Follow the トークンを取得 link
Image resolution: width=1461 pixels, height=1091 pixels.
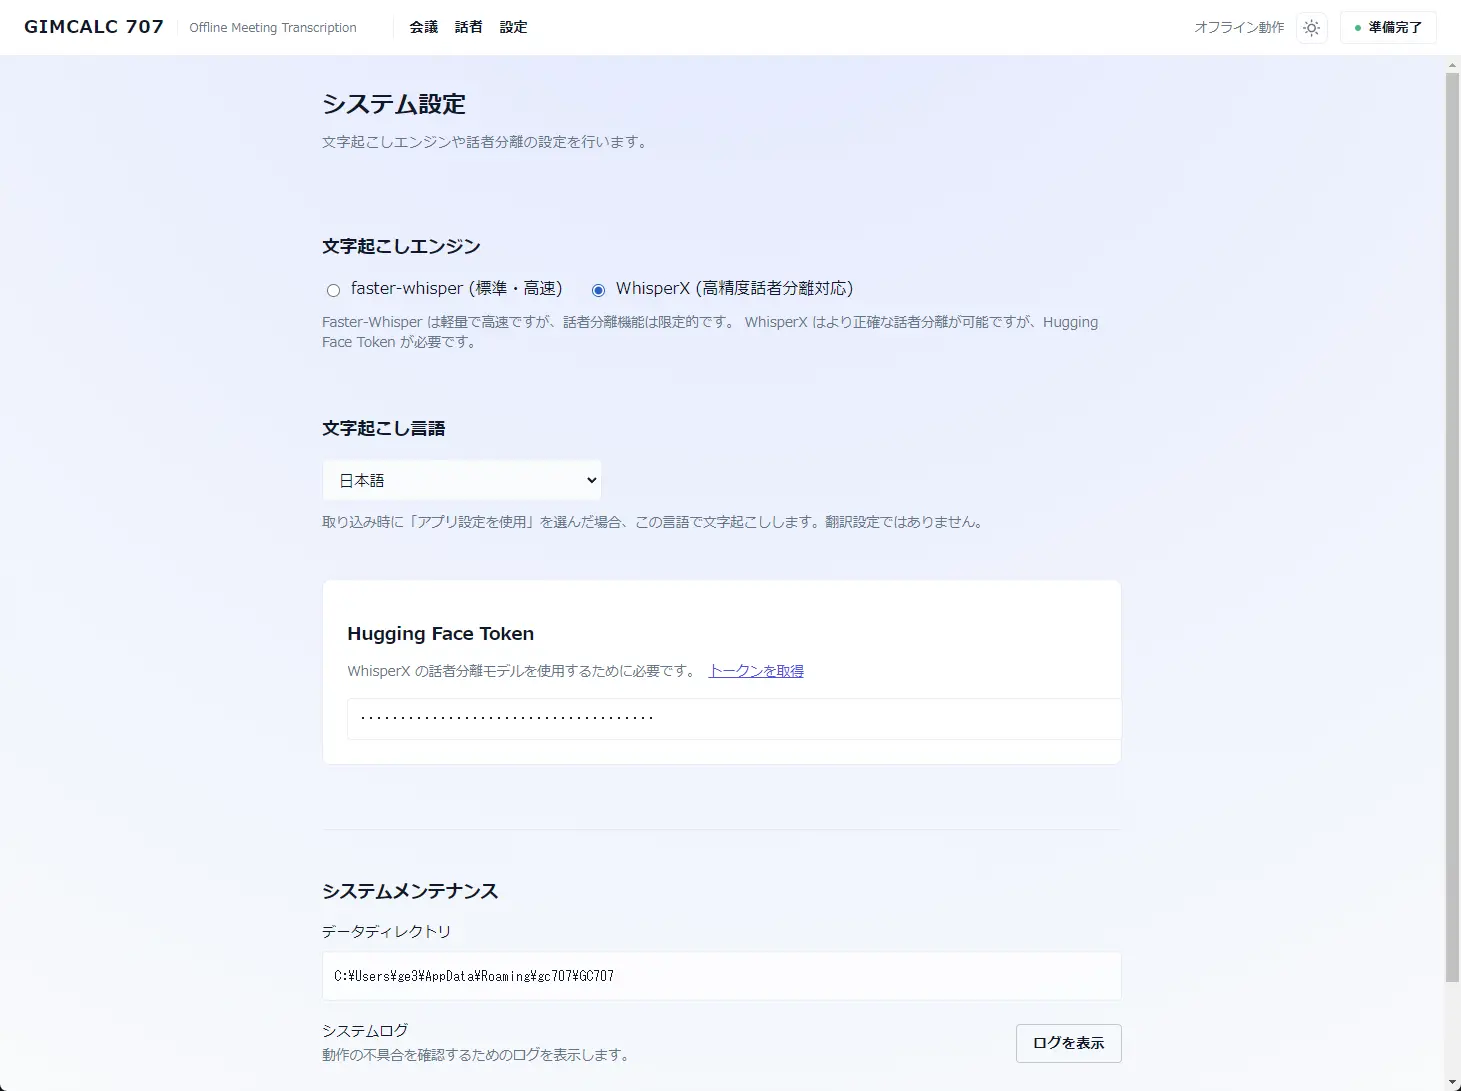[x=756, y=671]
